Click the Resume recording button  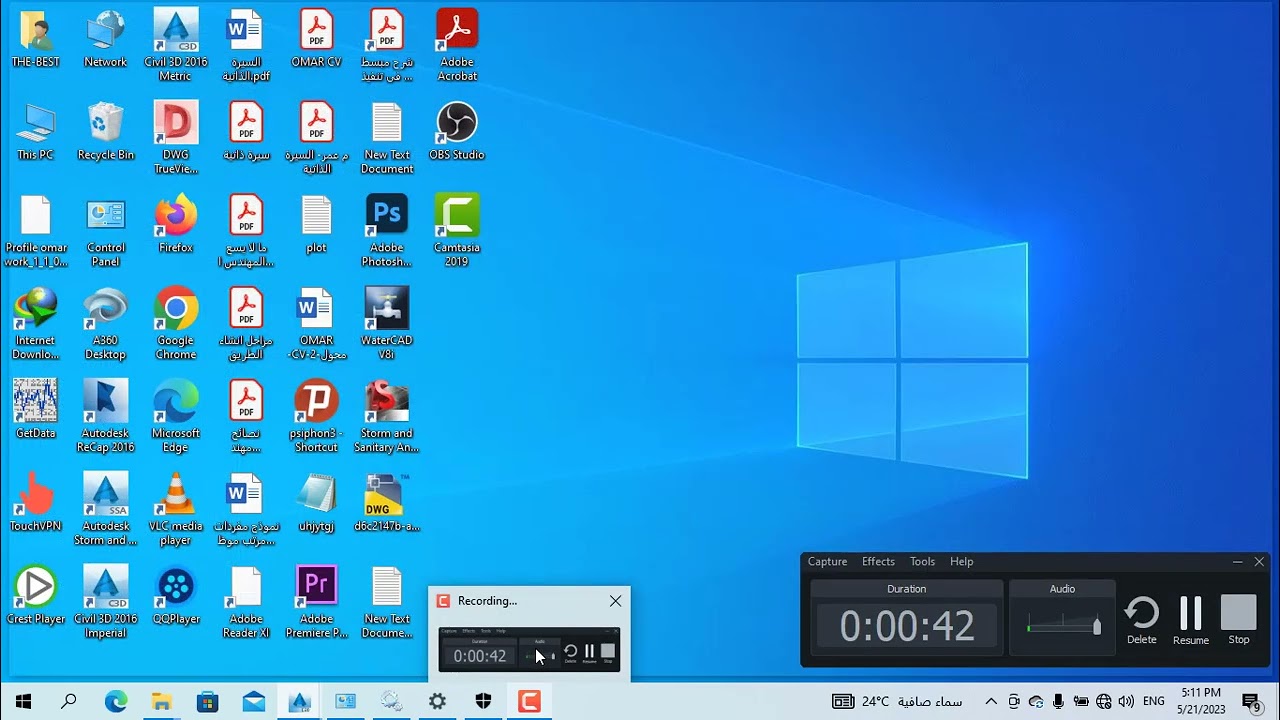coord(1190,621)
